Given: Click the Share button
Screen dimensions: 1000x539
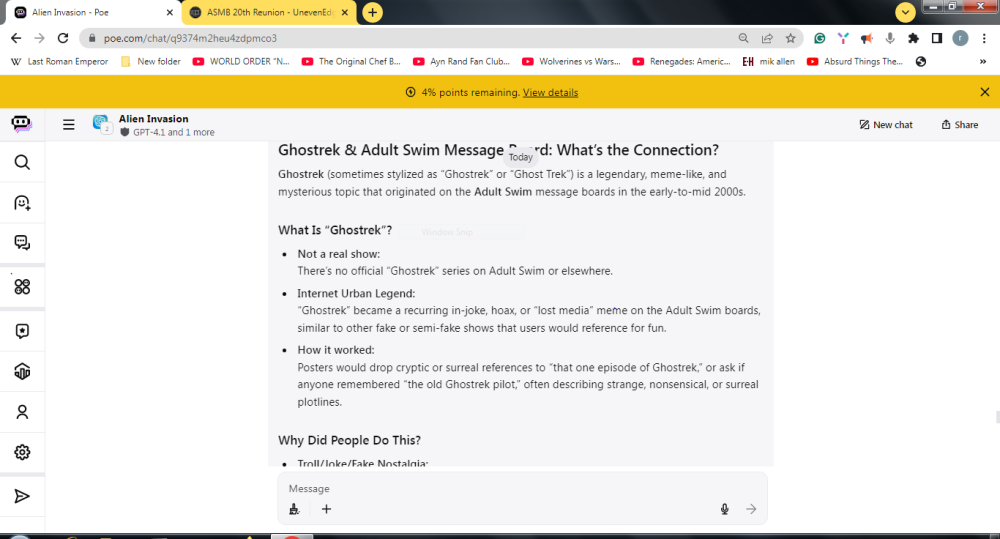Looking at the screenshot, I should (960, 125).
